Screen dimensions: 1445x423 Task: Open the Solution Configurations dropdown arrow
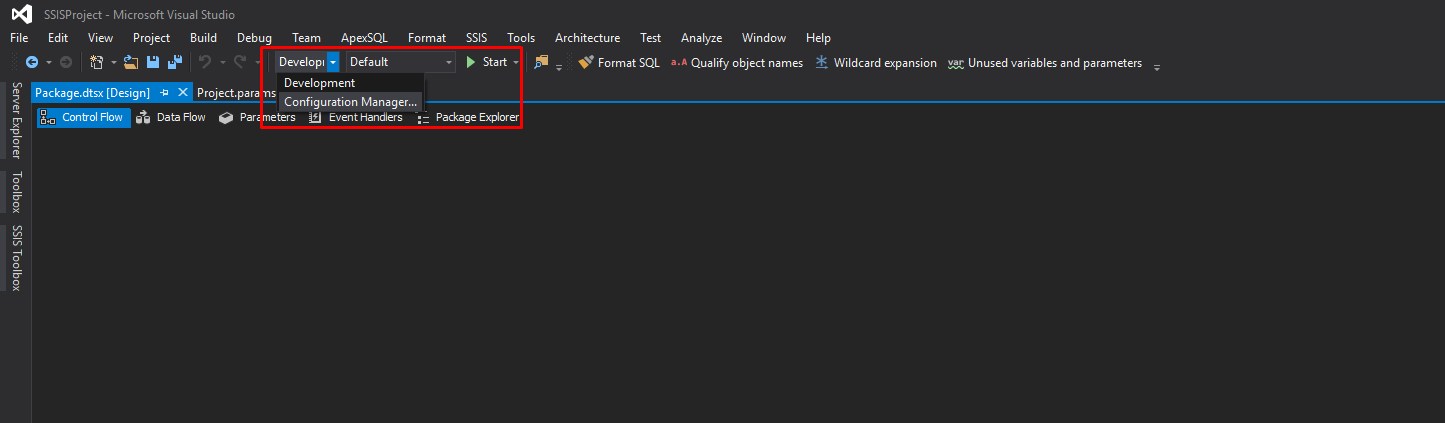333,62
